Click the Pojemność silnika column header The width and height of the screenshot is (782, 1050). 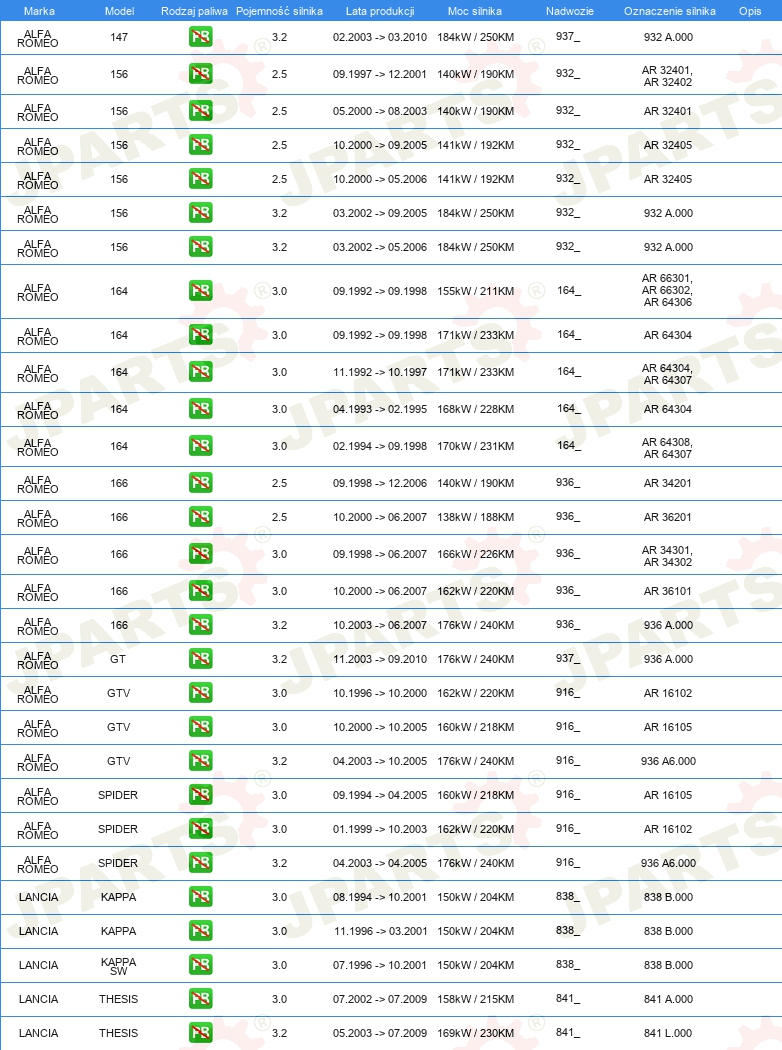click(279, 11)
